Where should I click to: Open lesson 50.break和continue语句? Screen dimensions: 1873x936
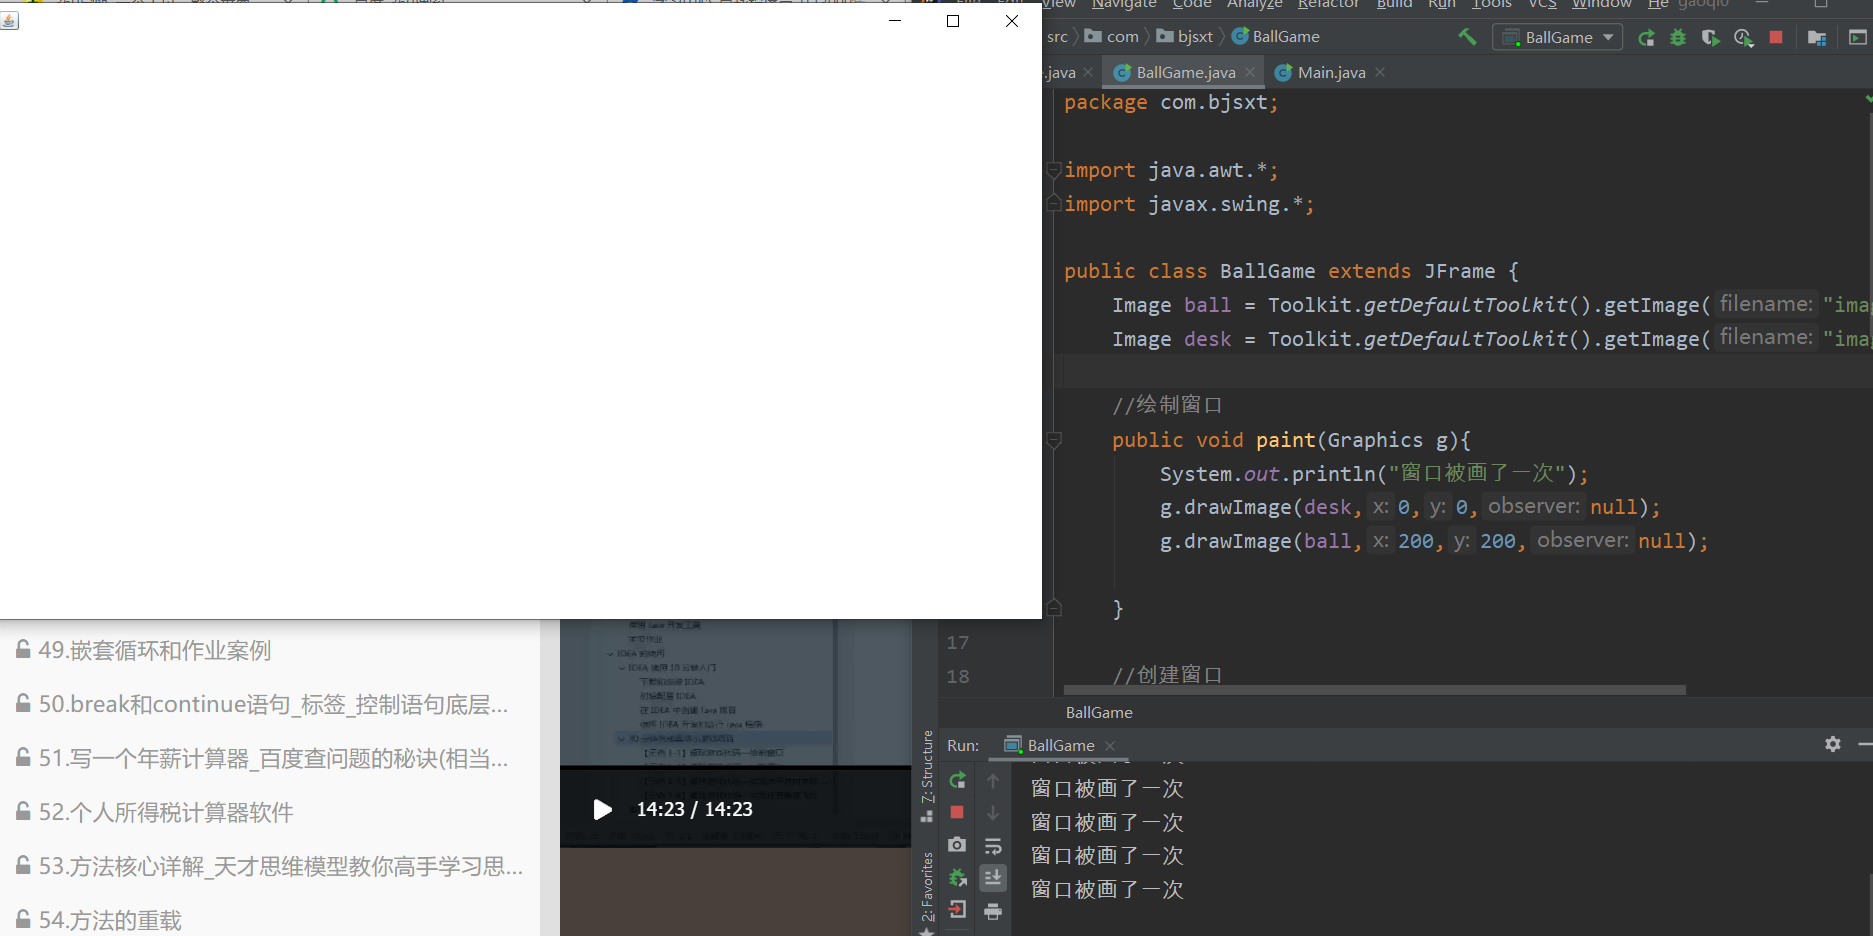(273, 704)
